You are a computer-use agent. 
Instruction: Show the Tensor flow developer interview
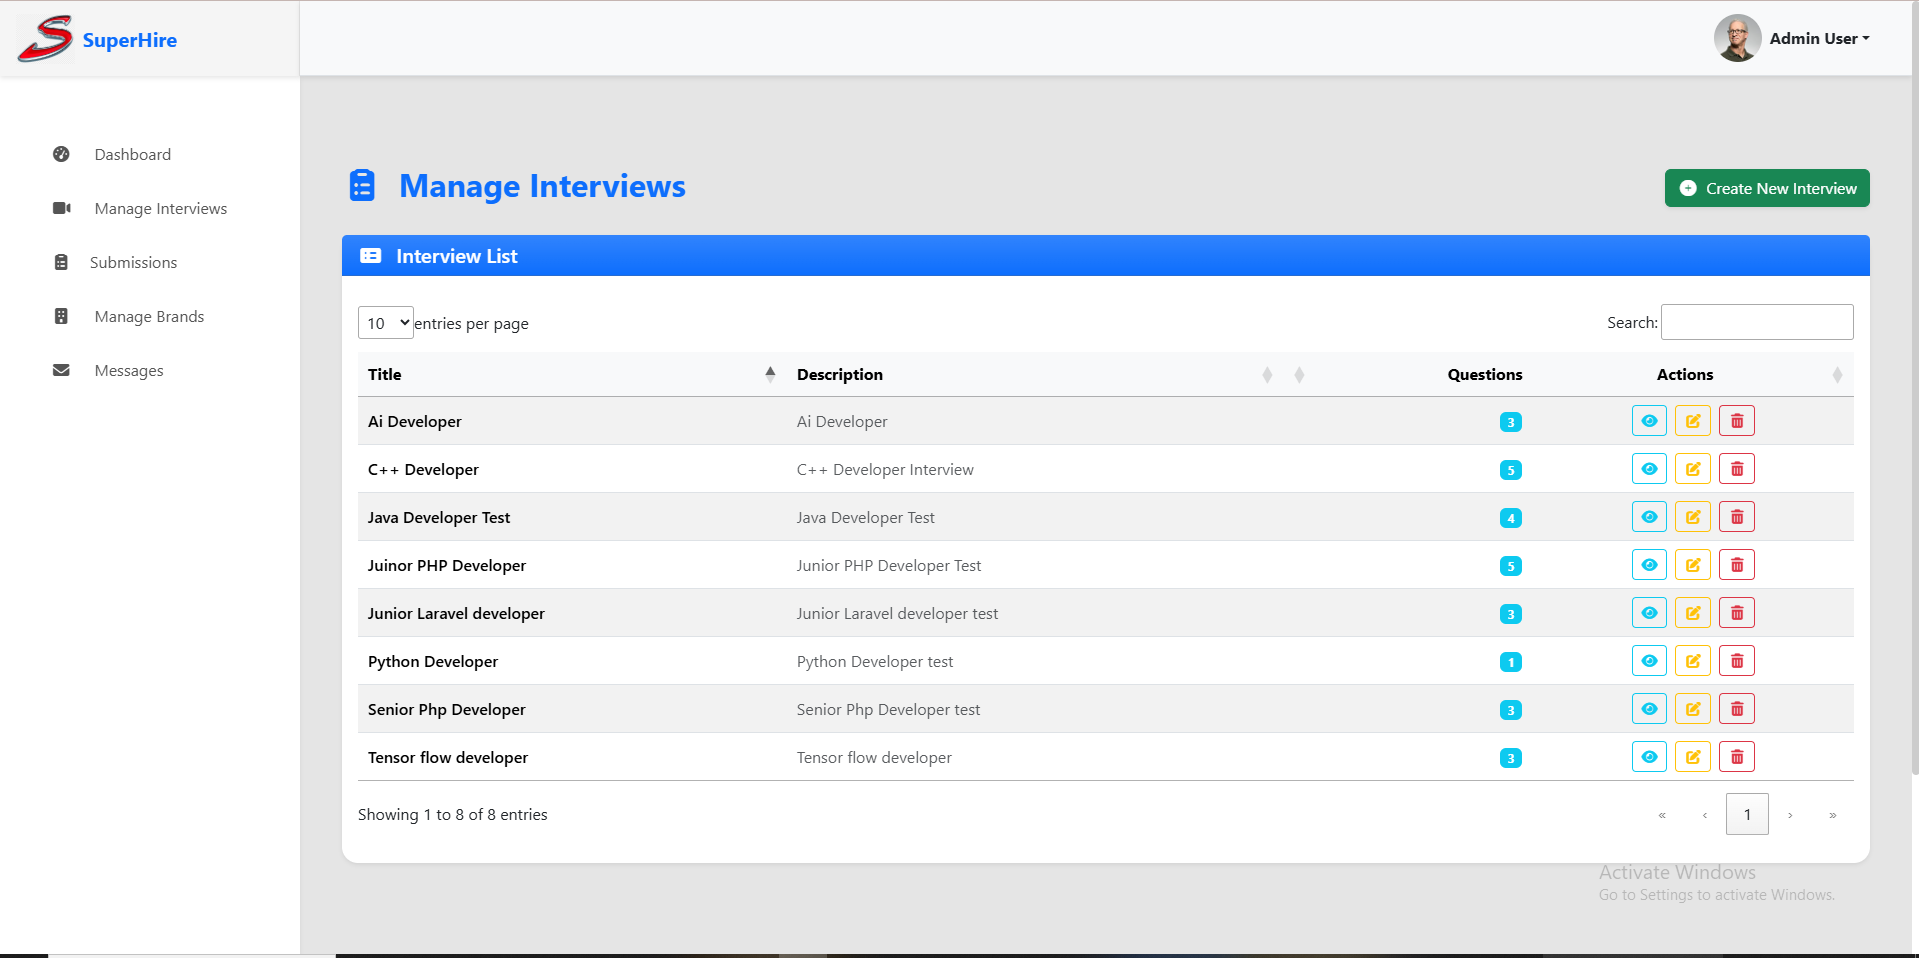point(1649,757)
